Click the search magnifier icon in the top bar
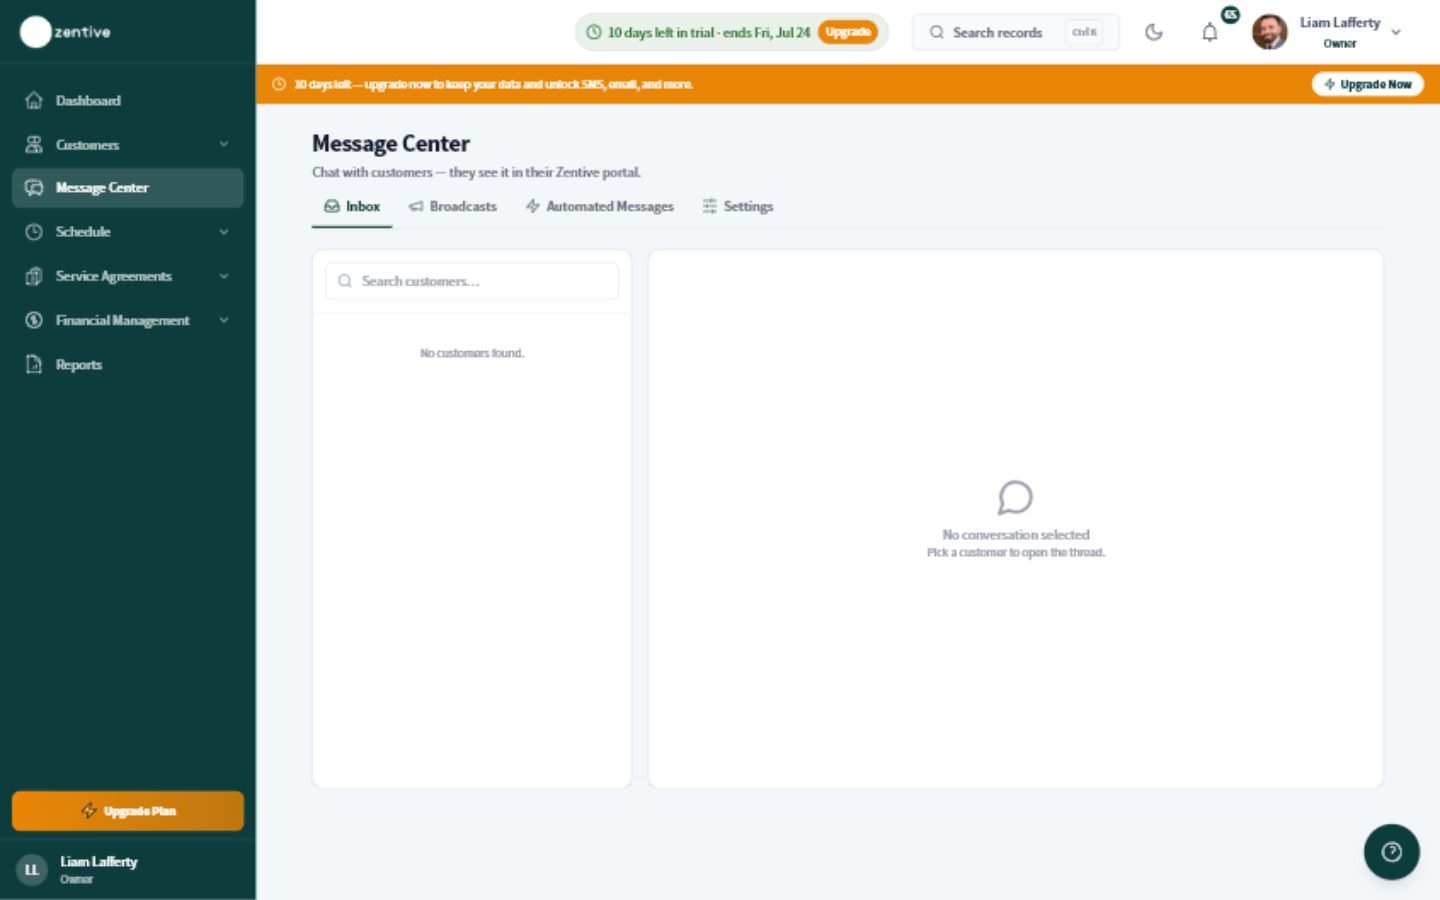 [937, 32]
